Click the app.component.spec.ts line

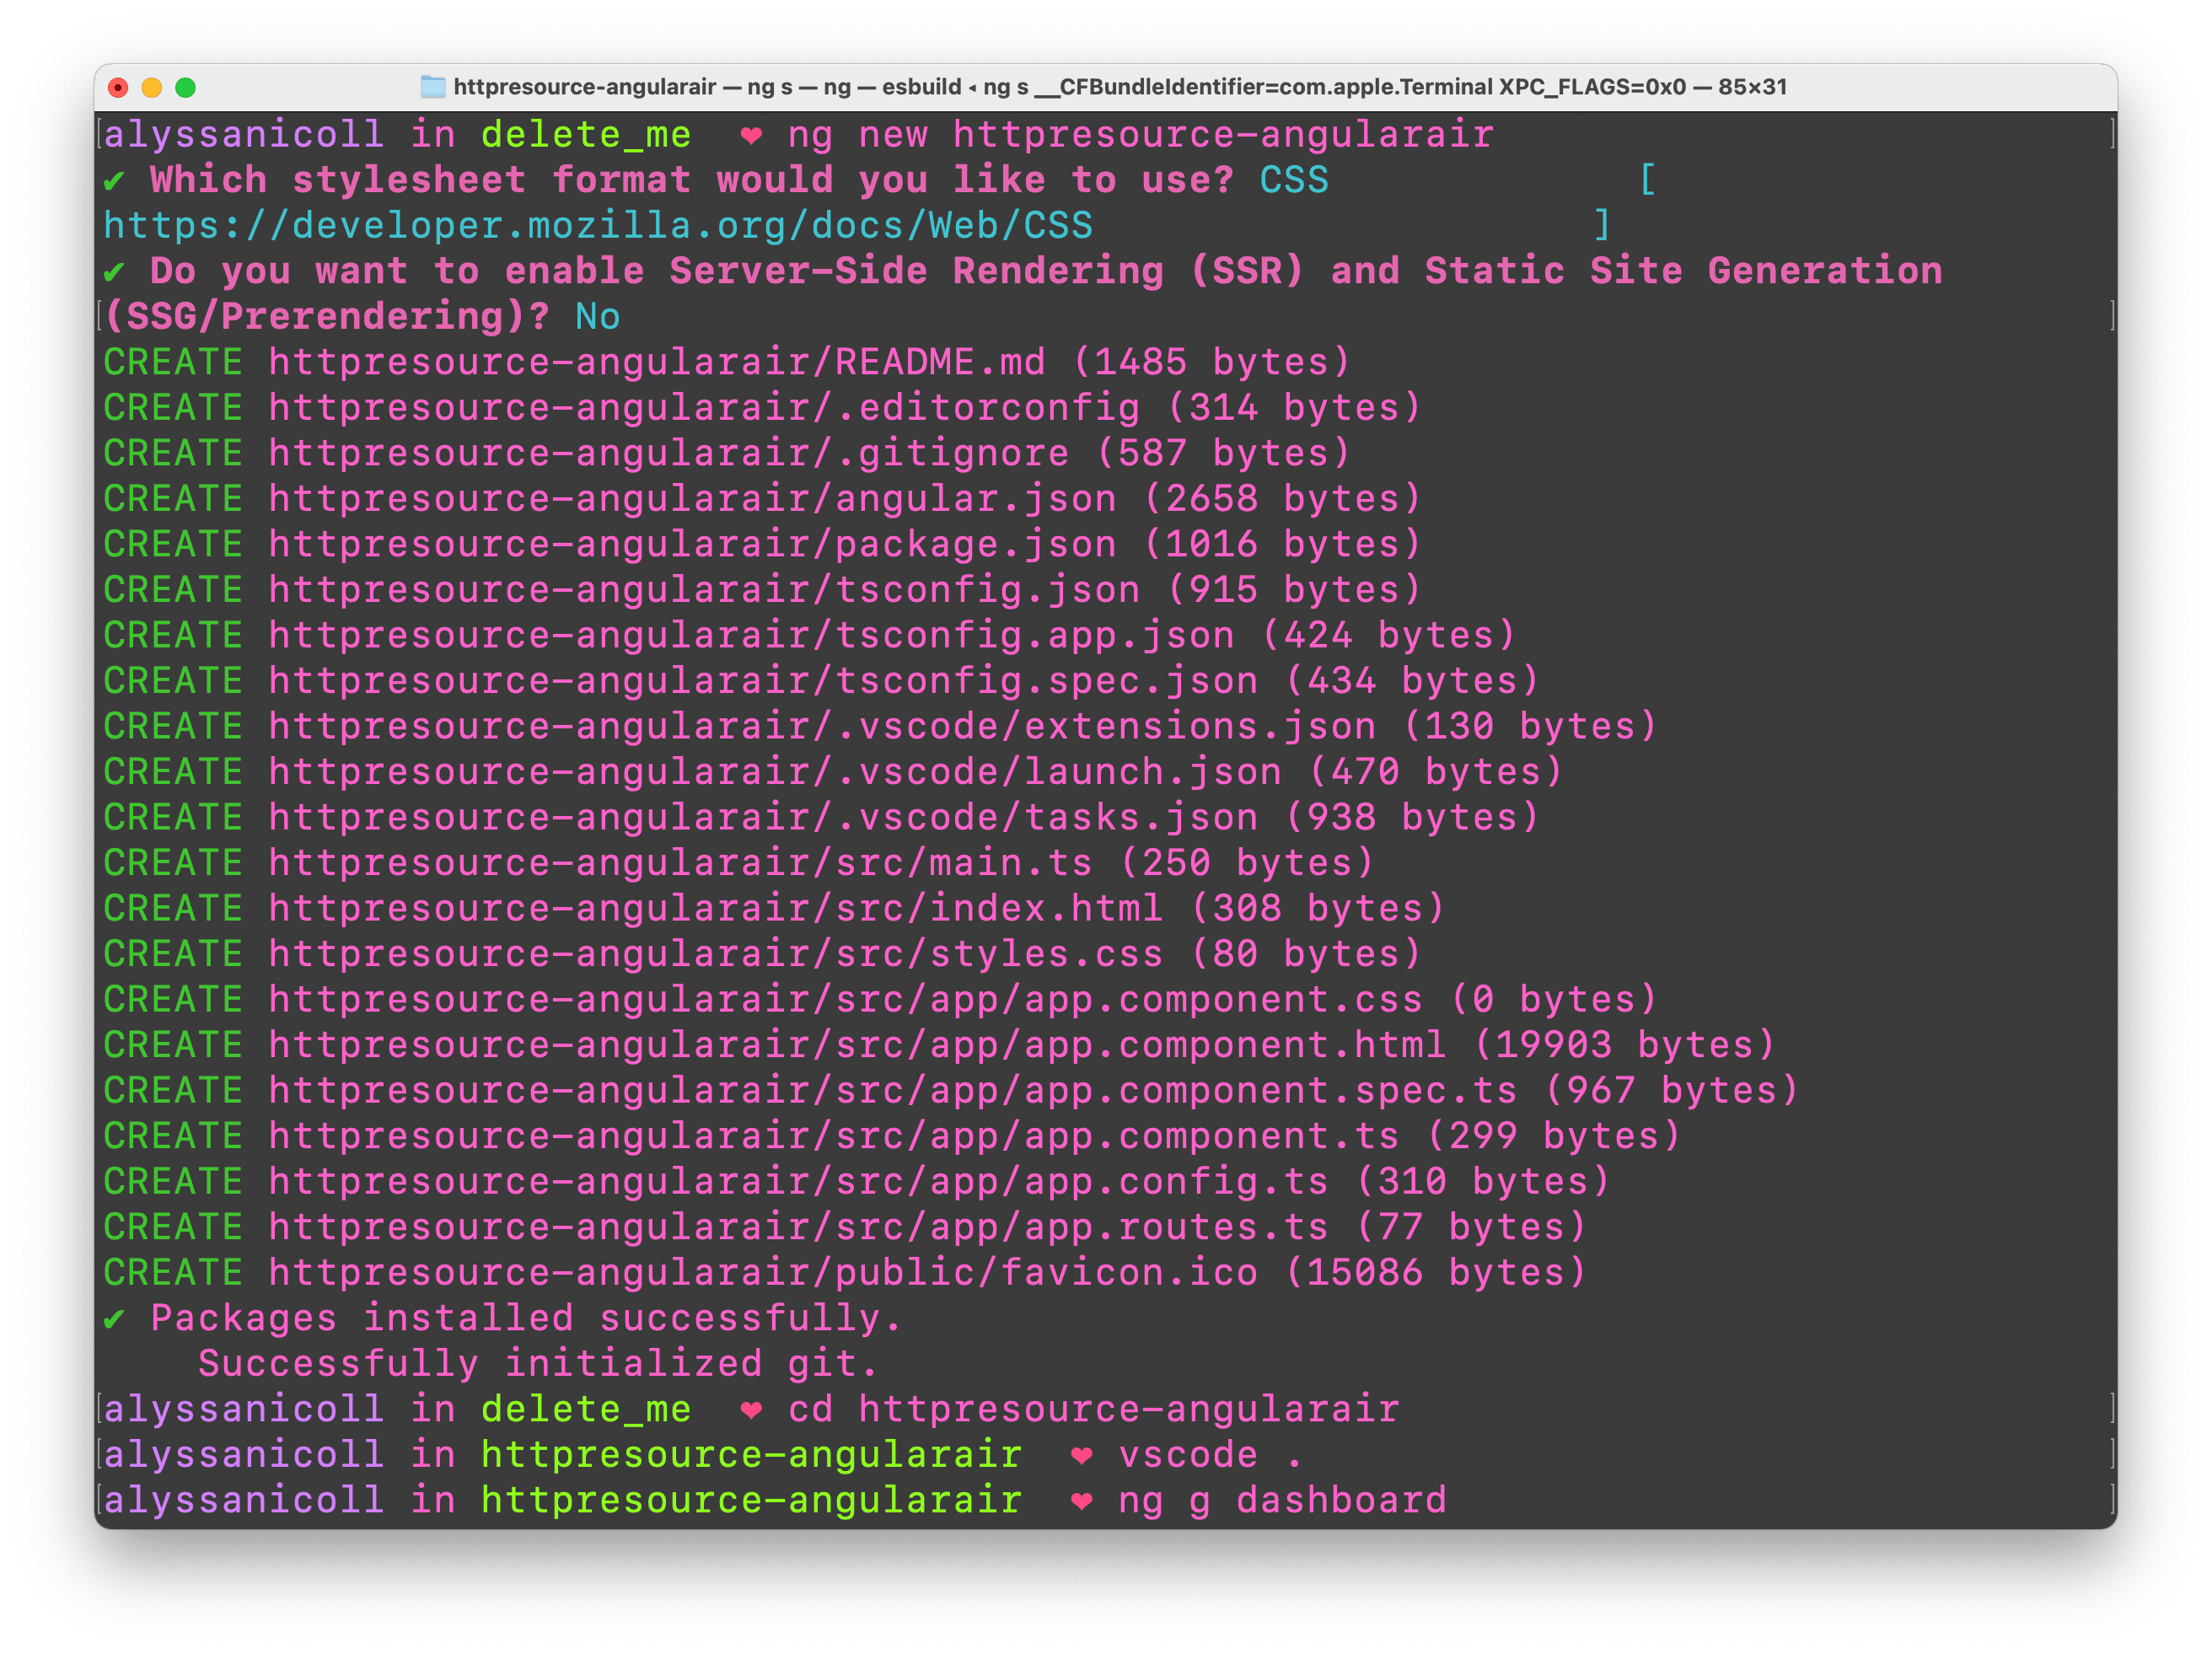coord(951,1090)
